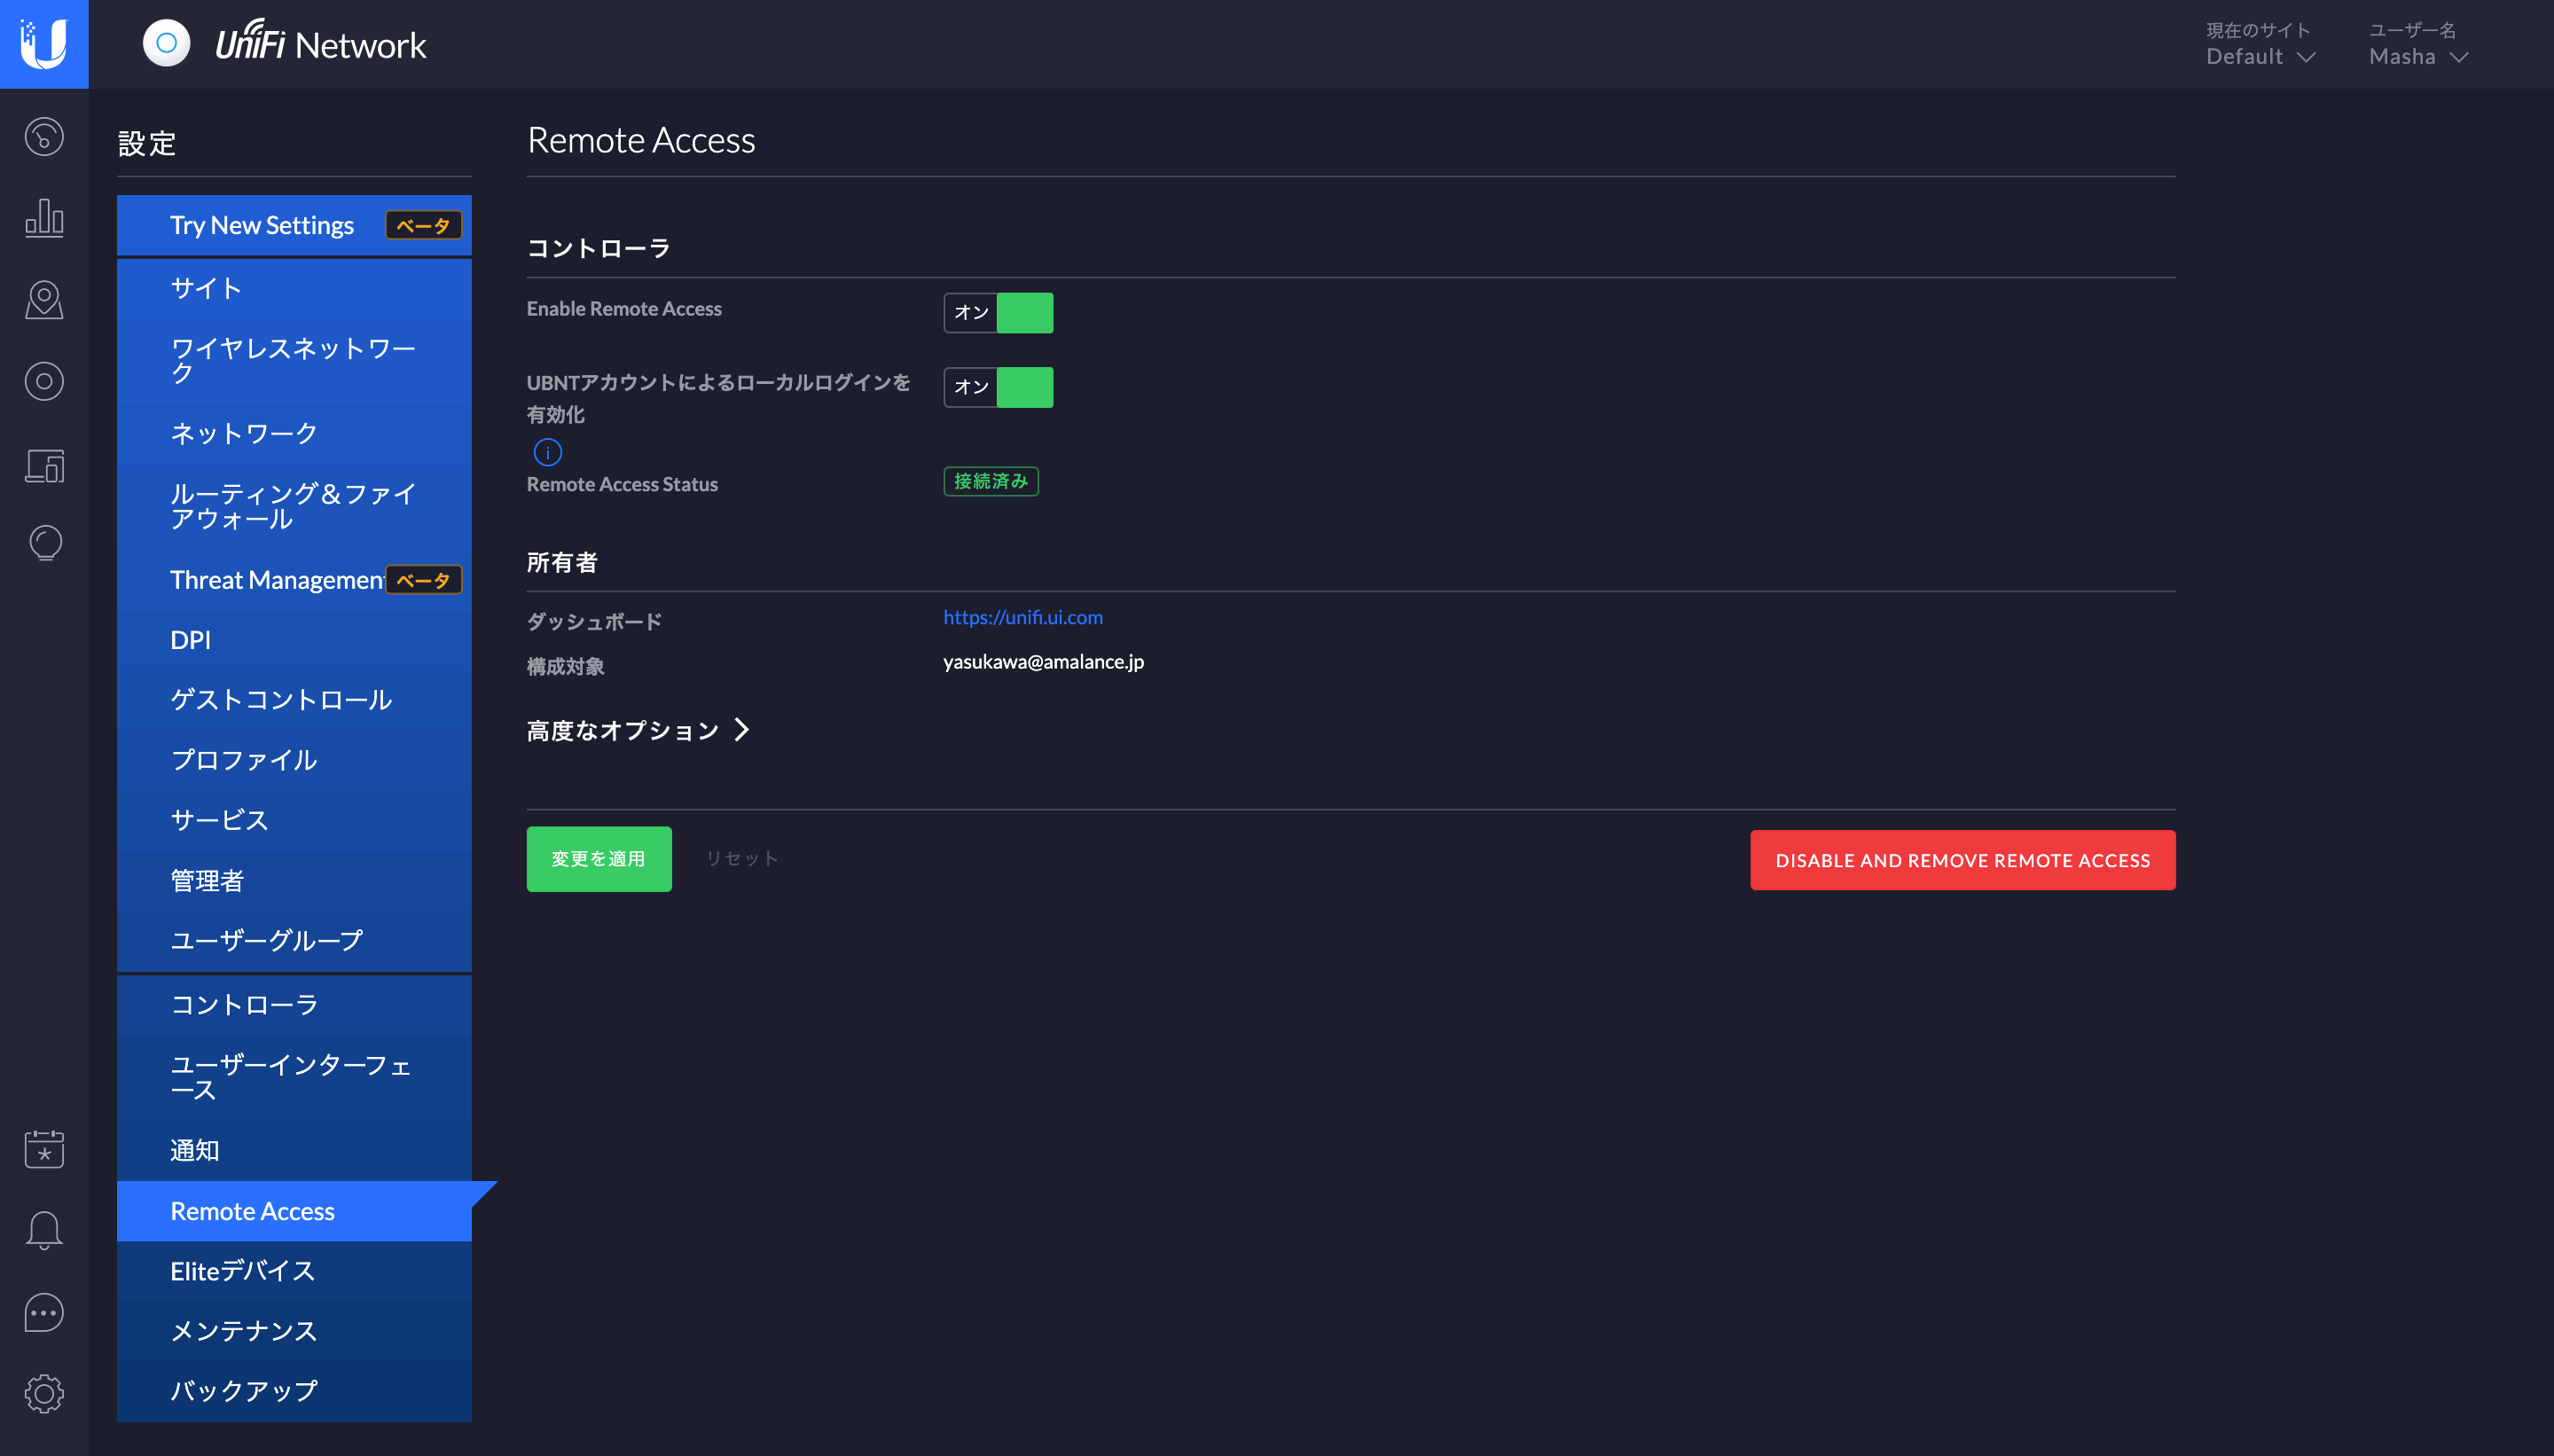Click the リセット reset button
The height and width of the screenshot is (1456, 2554).
coord(742,859)
